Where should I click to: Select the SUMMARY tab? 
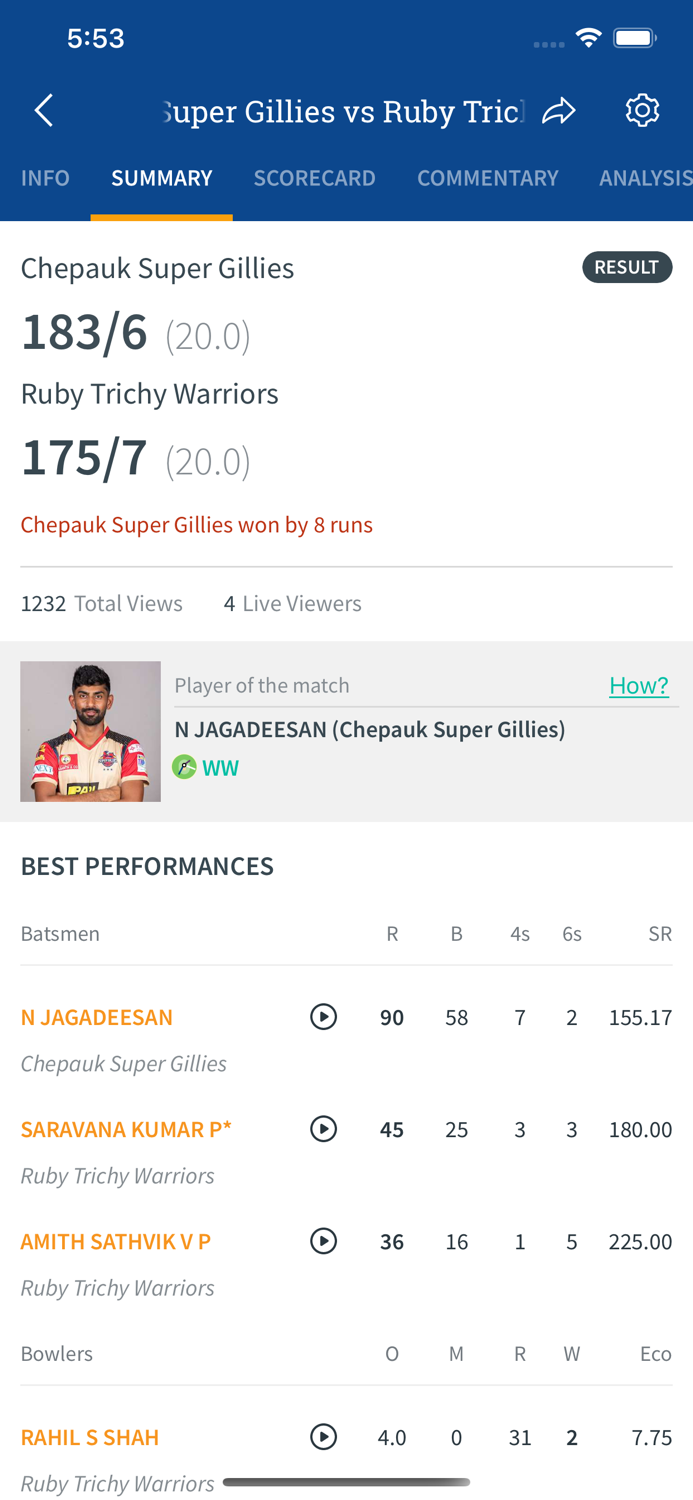pyautogui.click(x=162, y=178)
